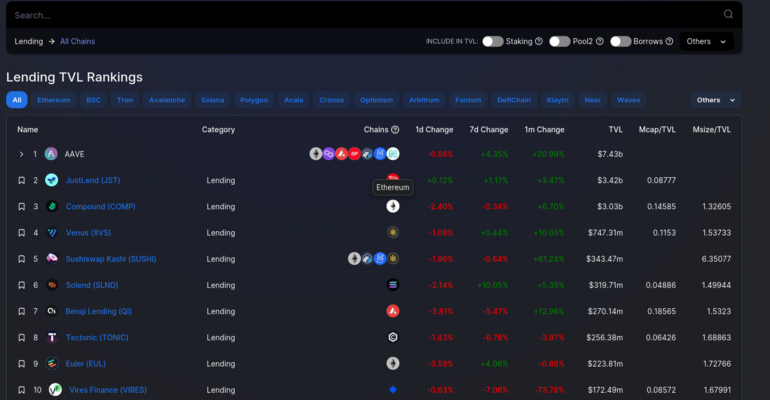
Task: Bookmark Vires Finance (VIRES) row
Action: coord(22,390)
